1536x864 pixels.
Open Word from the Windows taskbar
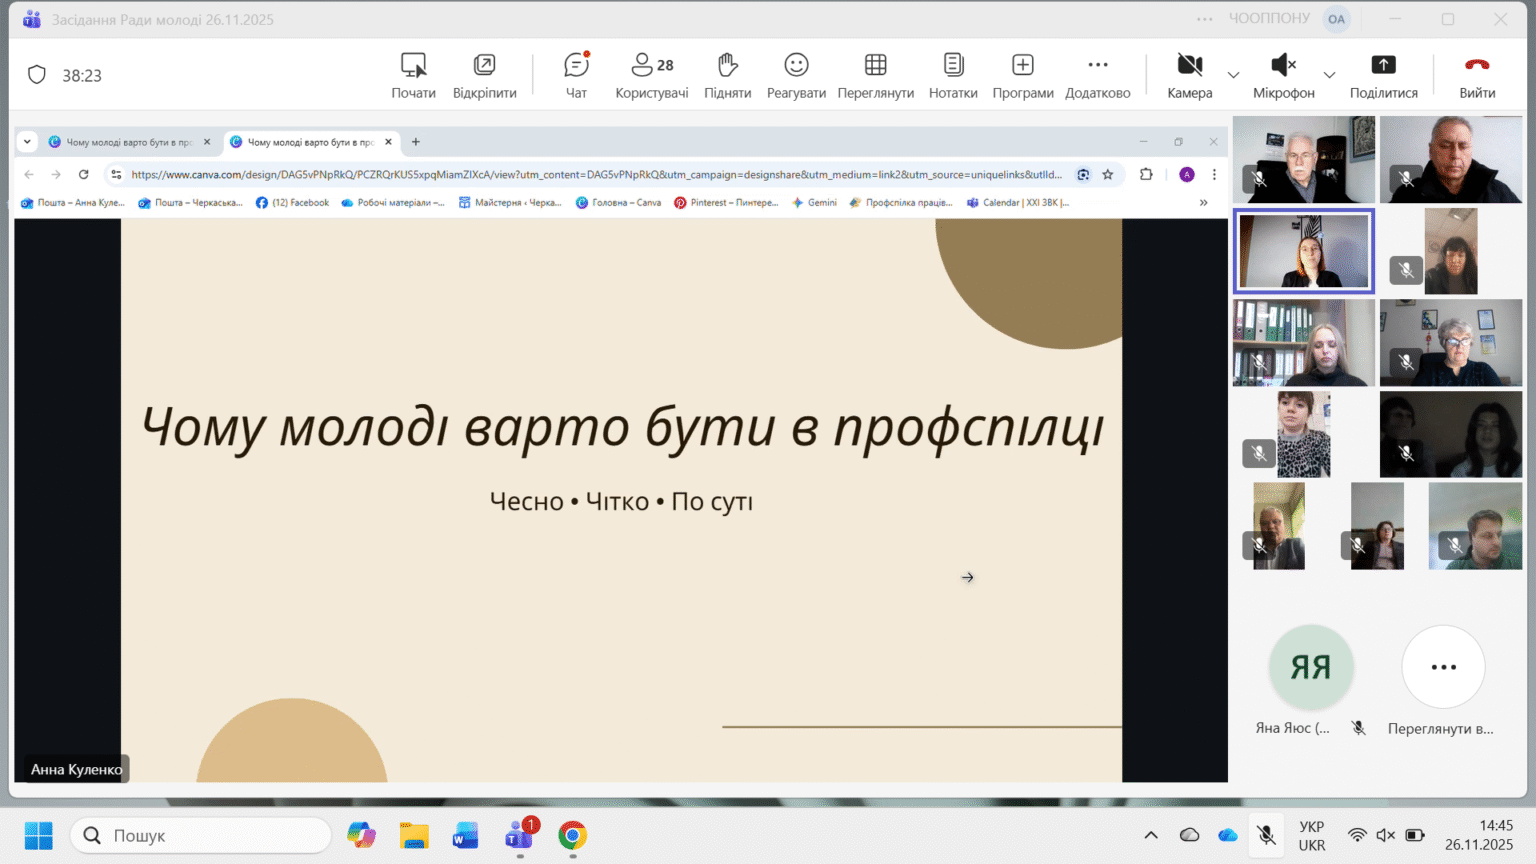[466, 835]
